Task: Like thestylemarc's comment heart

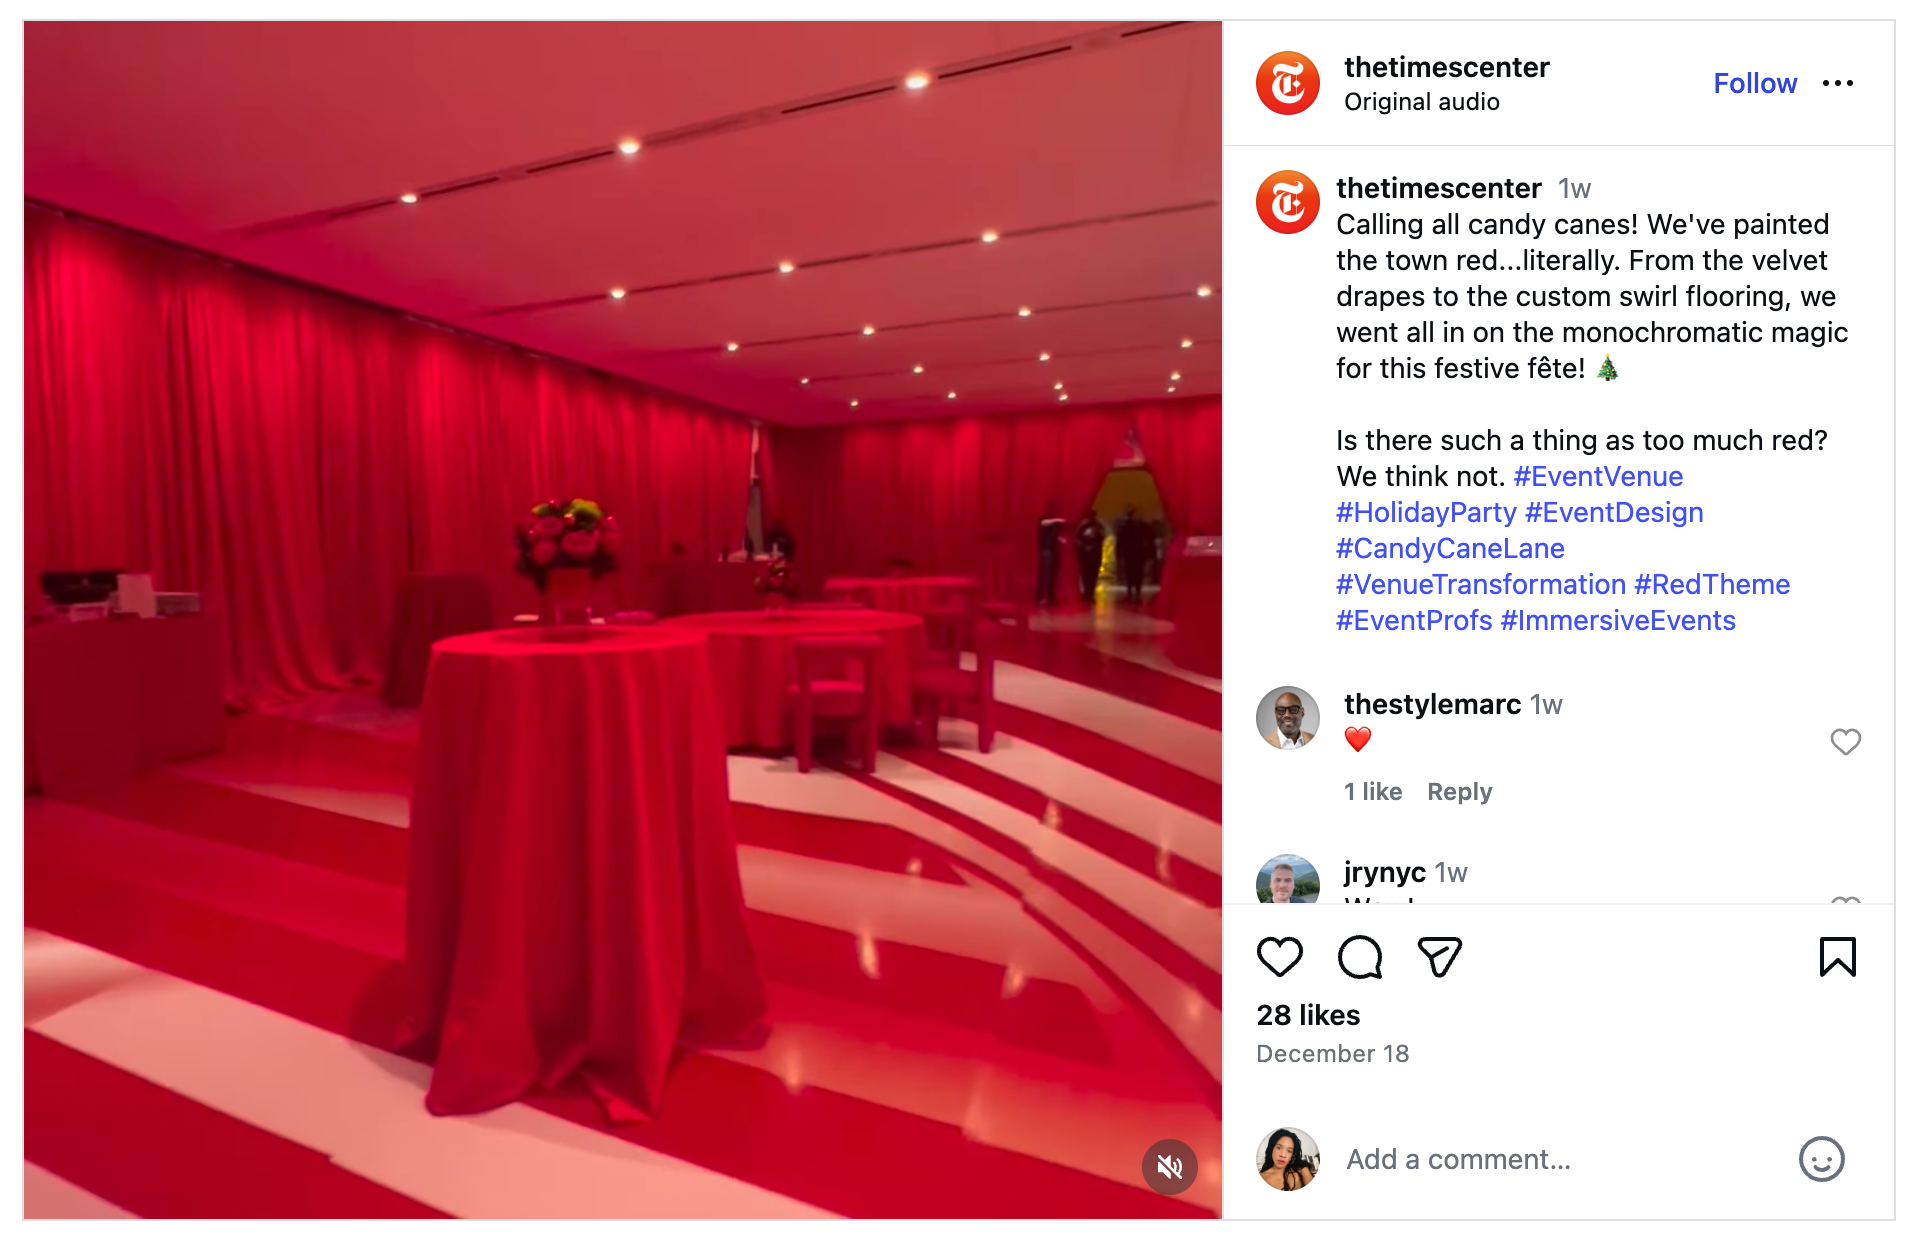Action: point(1845,742)
